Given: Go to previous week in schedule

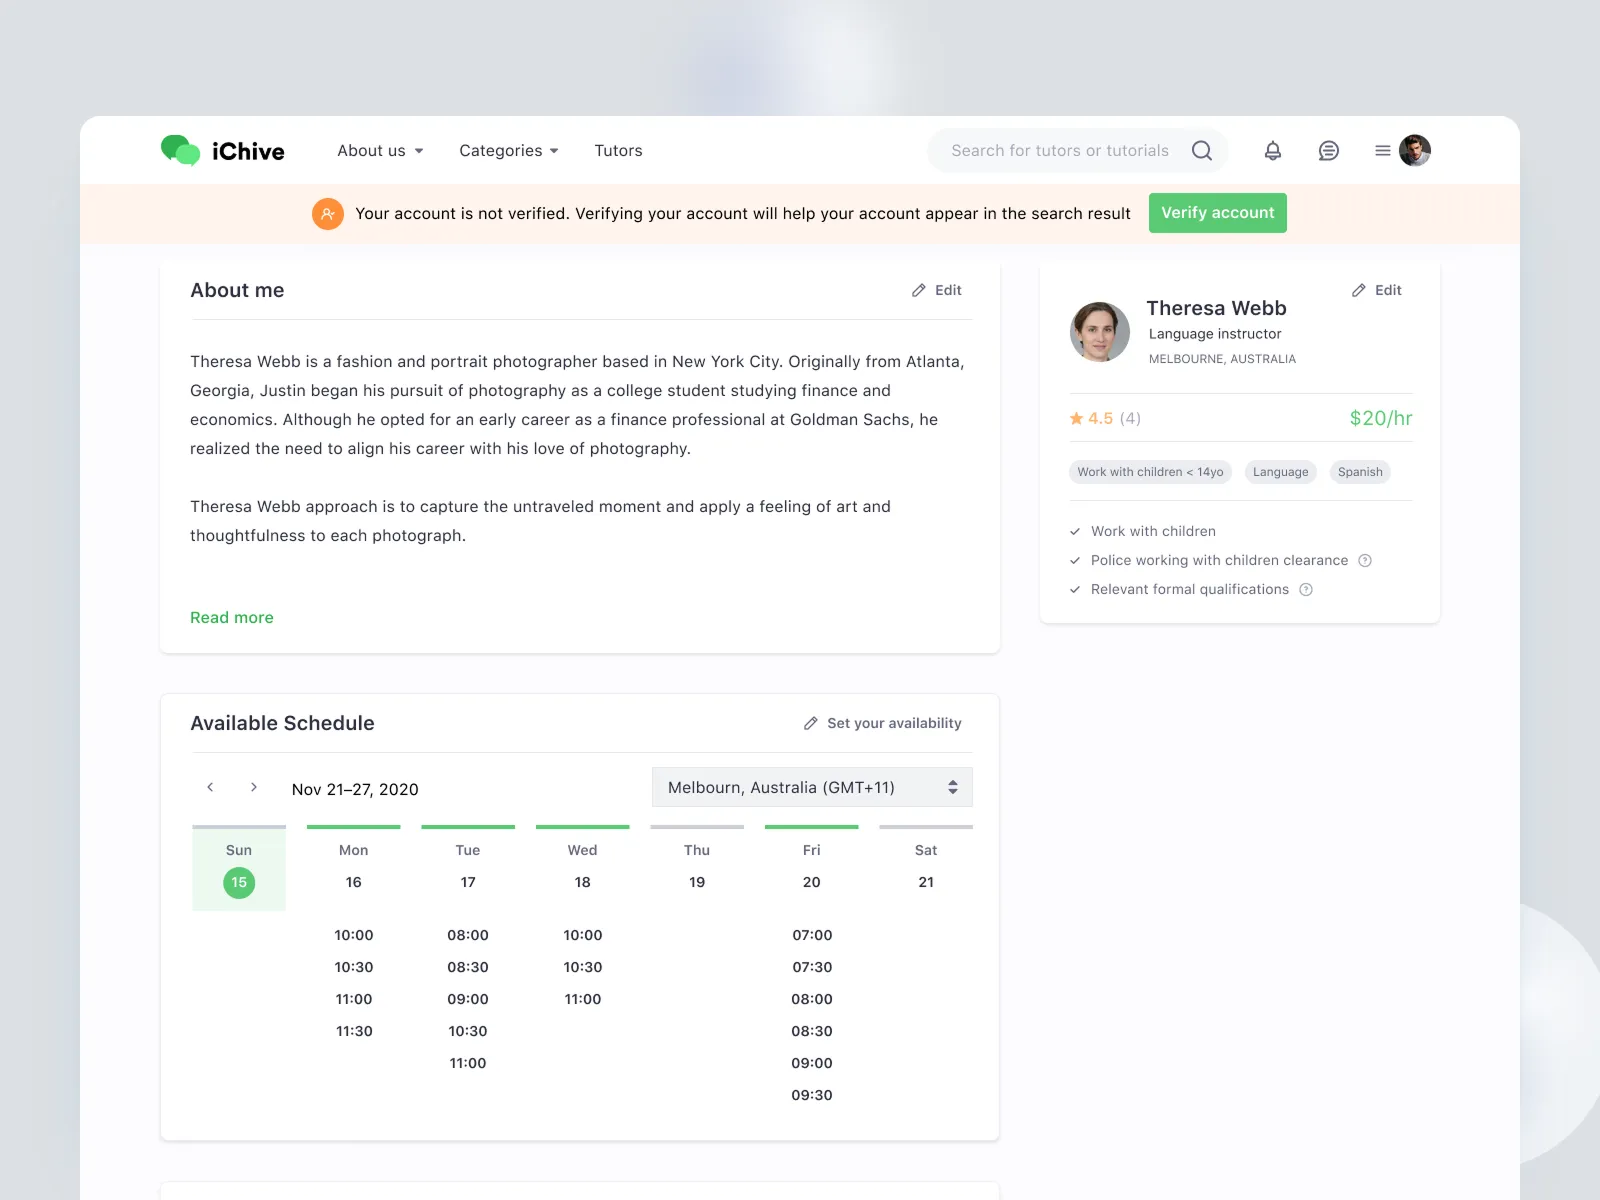Looking at the screenshot, I should point(210,787).
